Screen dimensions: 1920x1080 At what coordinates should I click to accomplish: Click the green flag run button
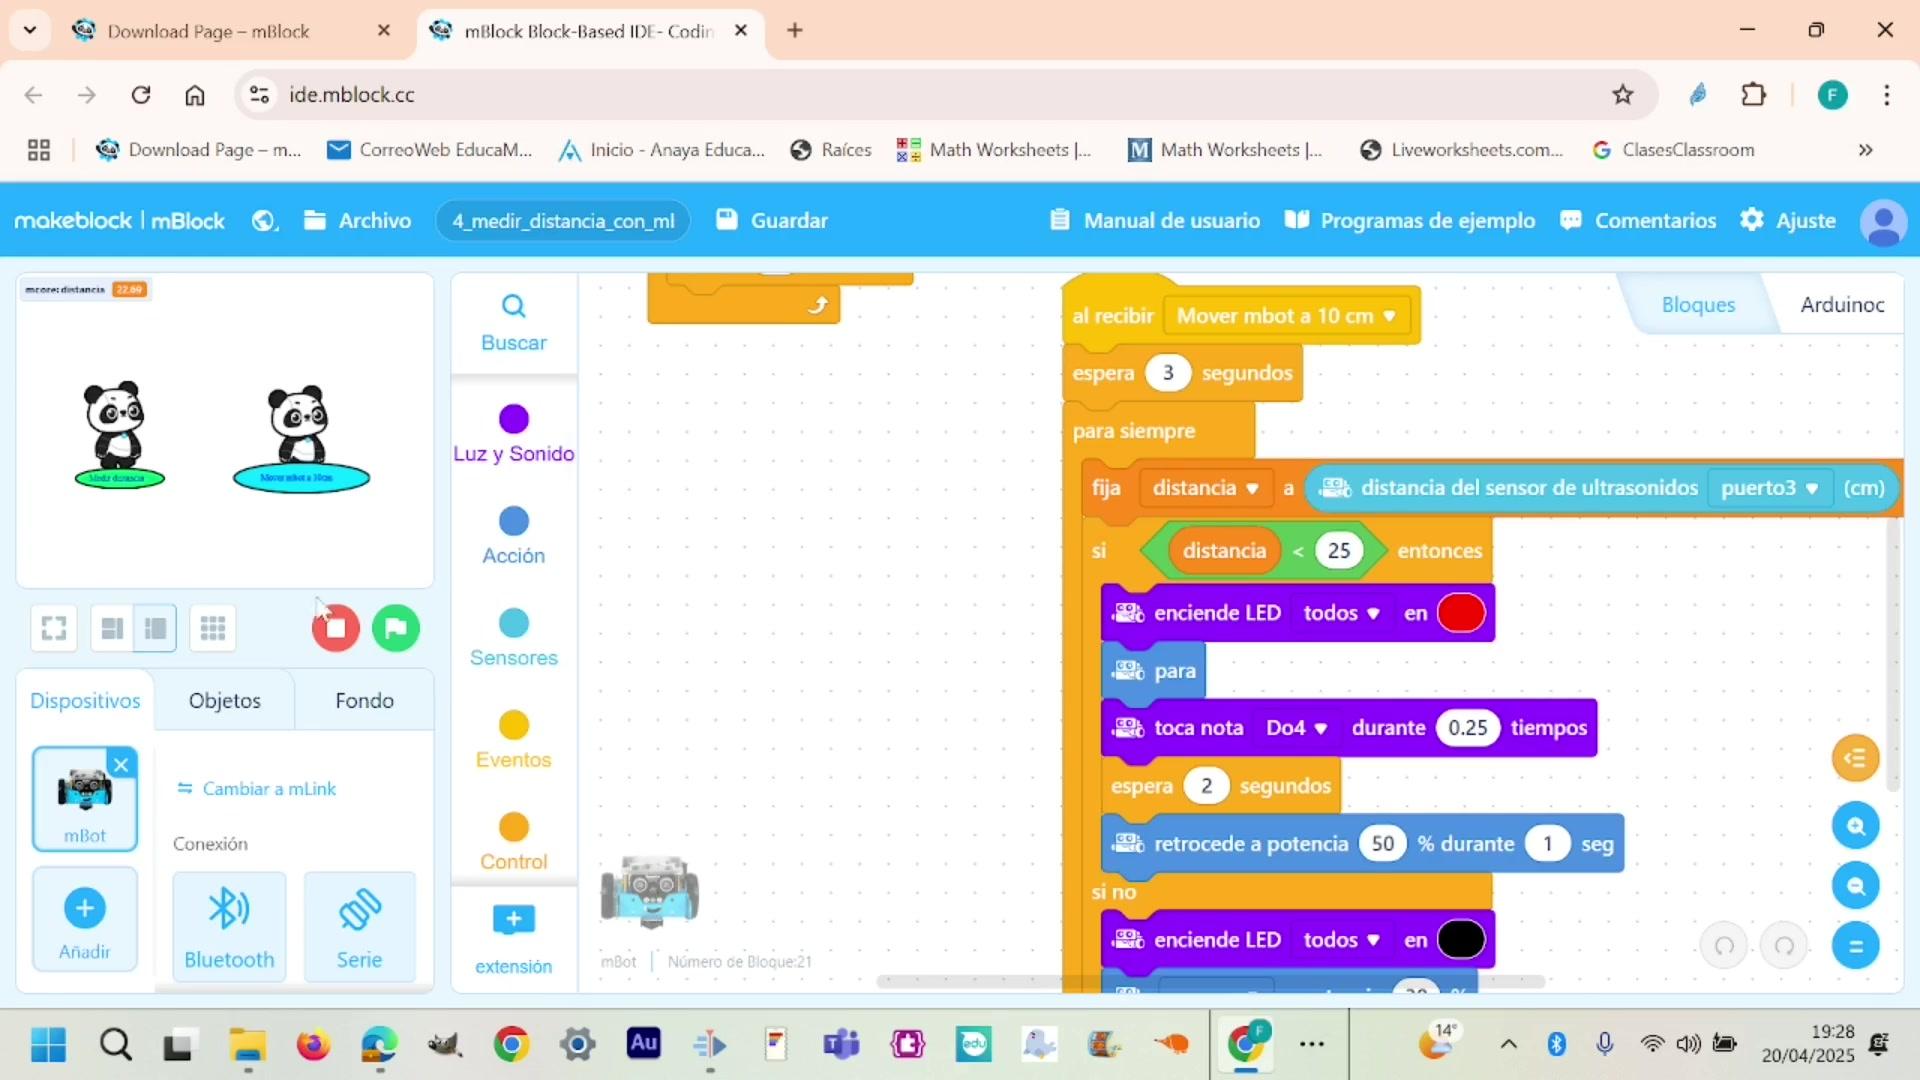396,628
